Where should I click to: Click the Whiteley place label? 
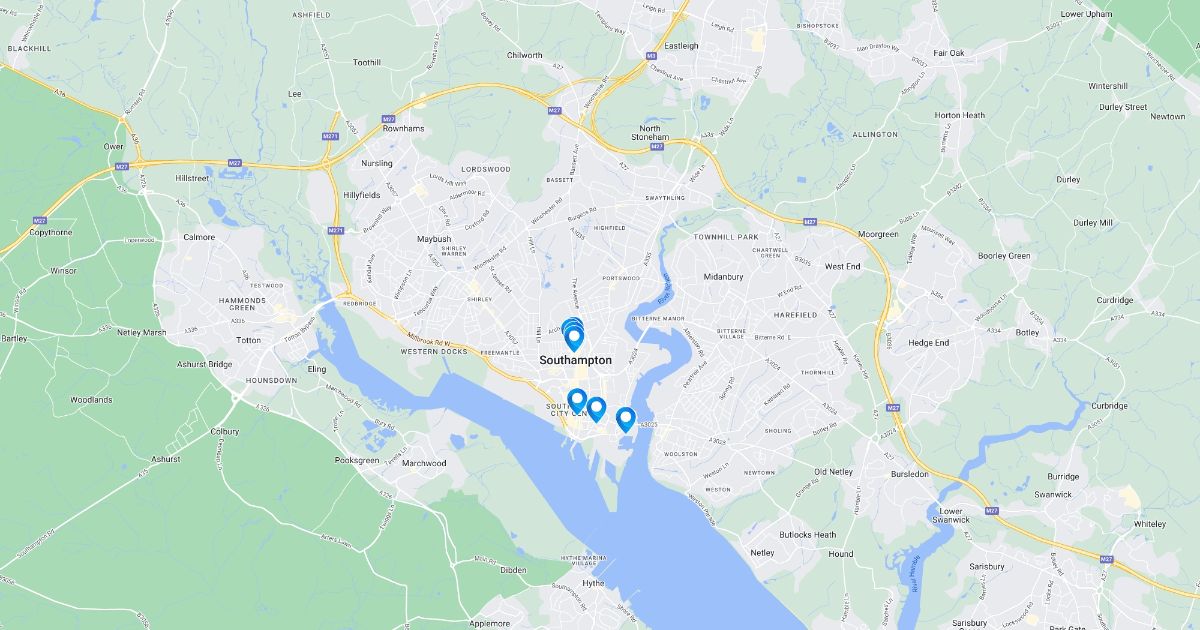(x=1149, y=524)
